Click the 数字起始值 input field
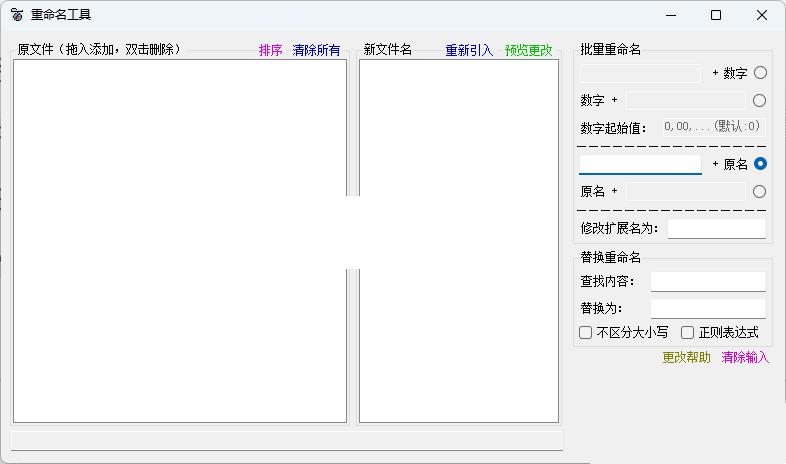 (x=711, y=127)
